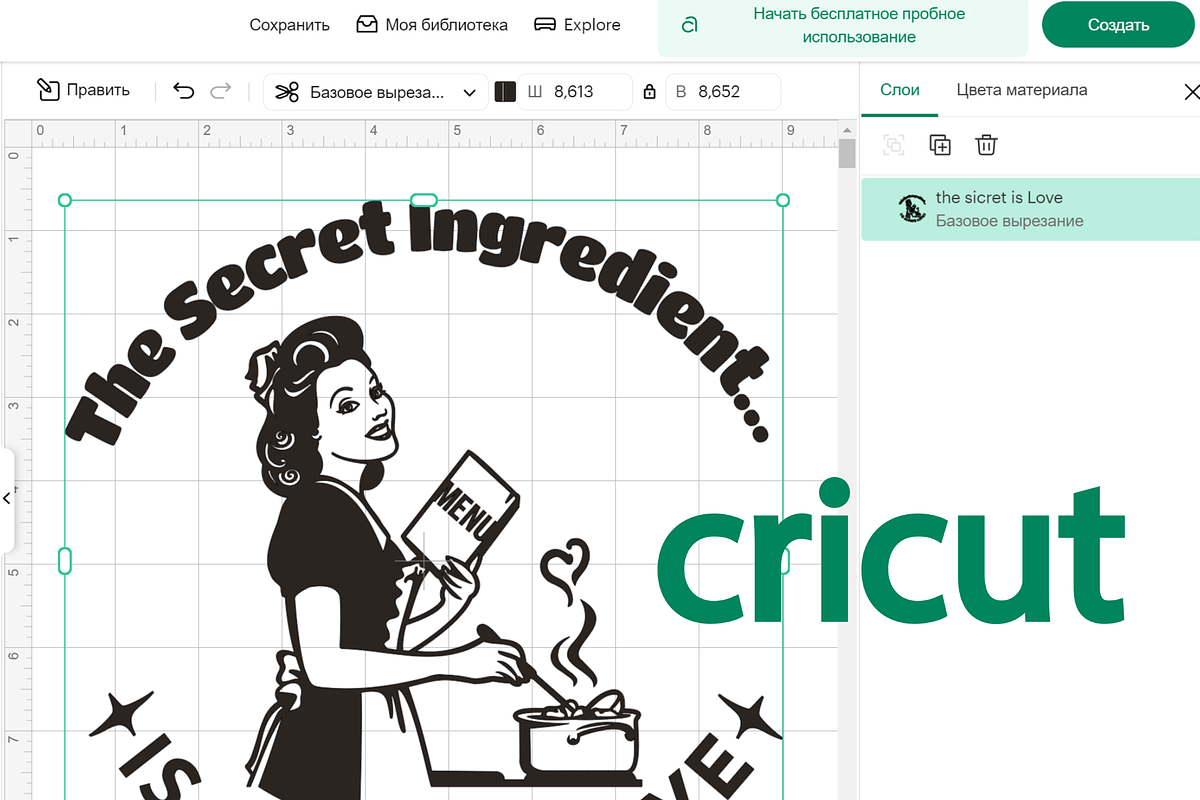
Task: Click the scissors icon in the operation selector
Action: tap(287, 92)
